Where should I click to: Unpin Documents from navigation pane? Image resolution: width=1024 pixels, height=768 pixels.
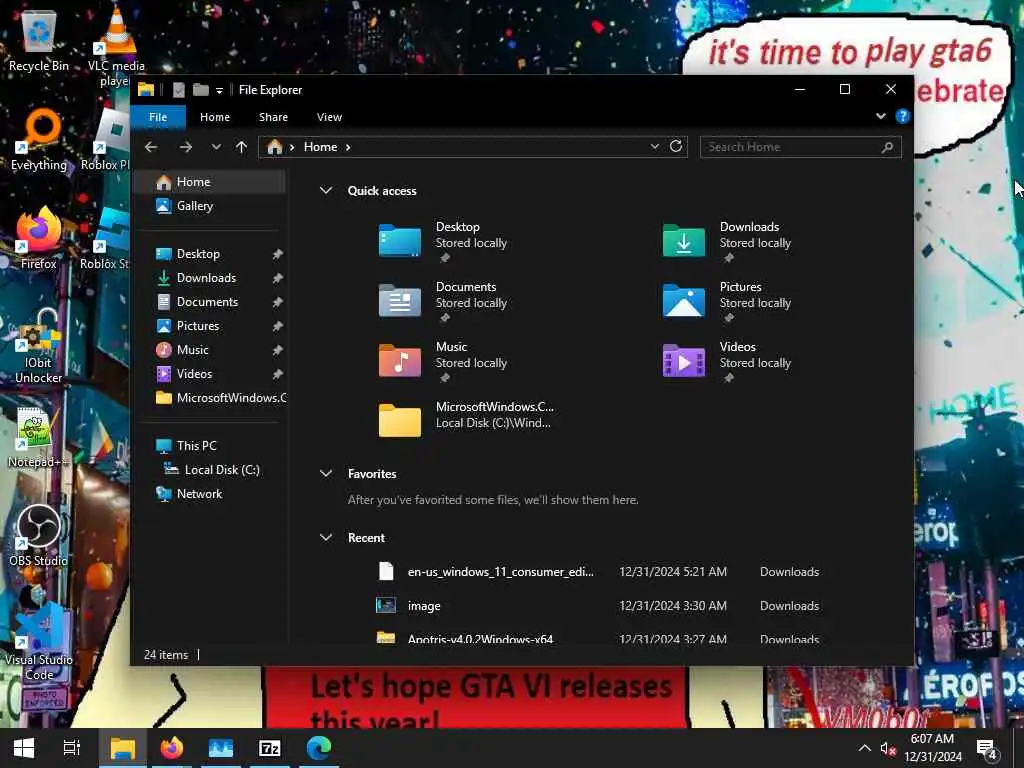[278, 302]
